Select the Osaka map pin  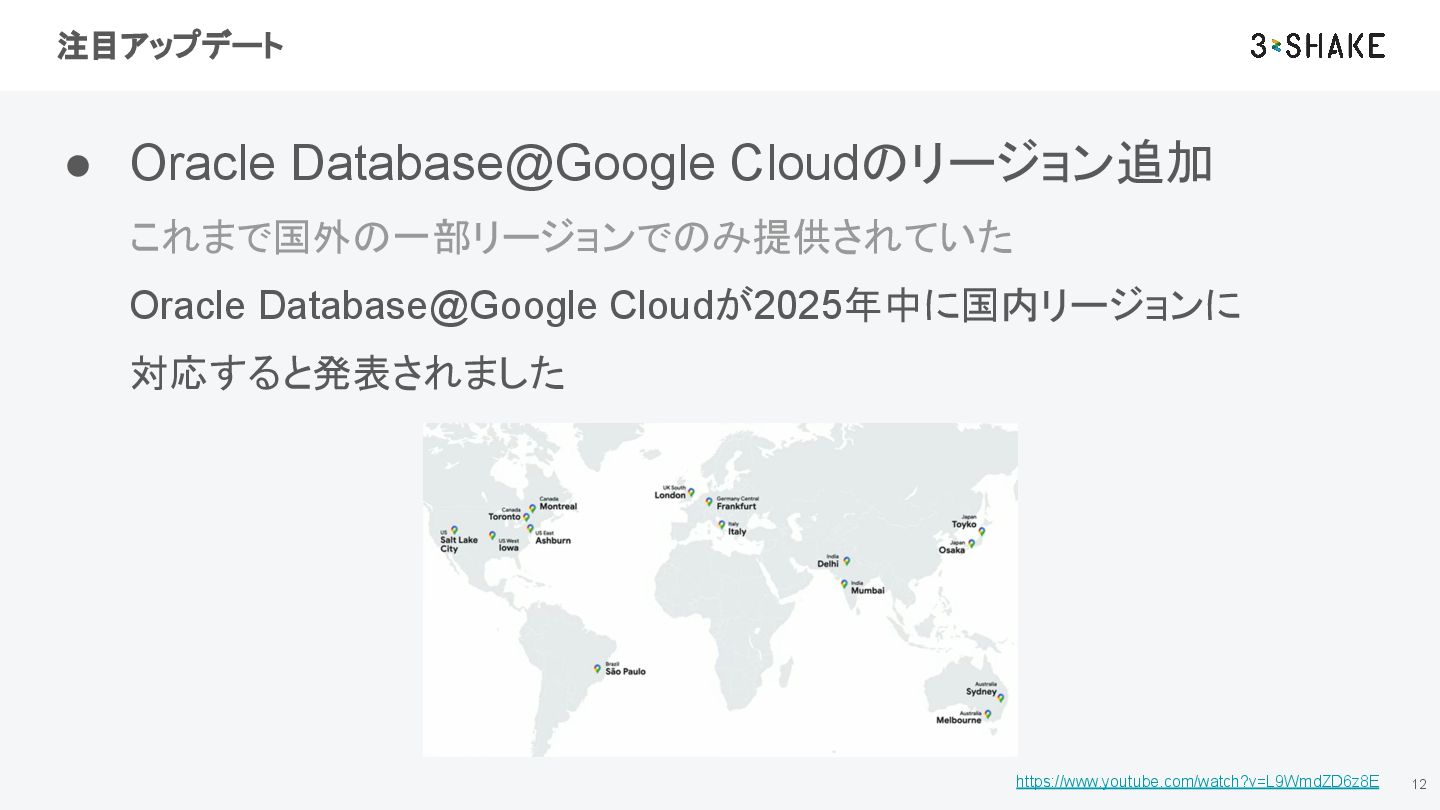[971, 543]
